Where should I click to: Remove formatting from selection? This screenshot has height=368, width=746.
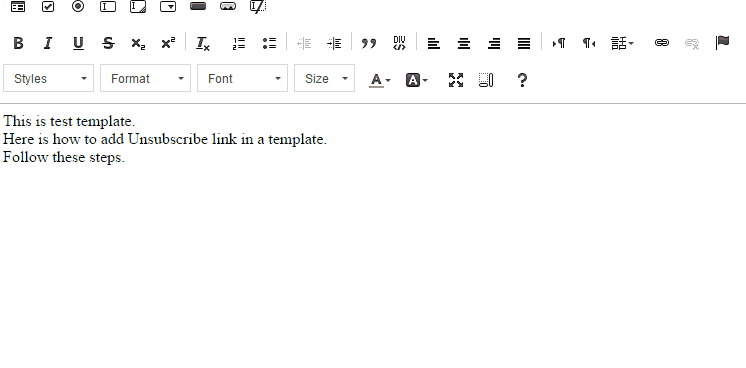(203, 43)
